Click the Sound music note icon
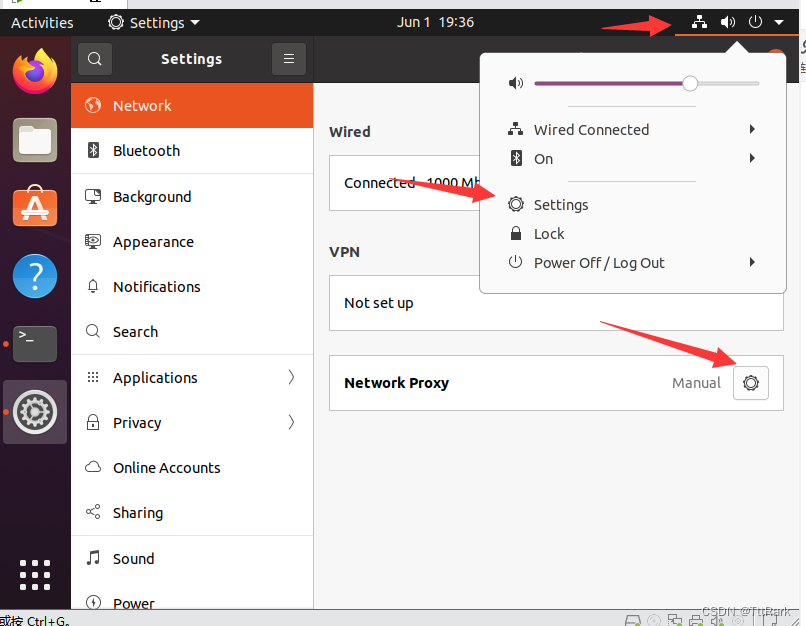This screenshot has width=806, height=626. click(93, 558)
